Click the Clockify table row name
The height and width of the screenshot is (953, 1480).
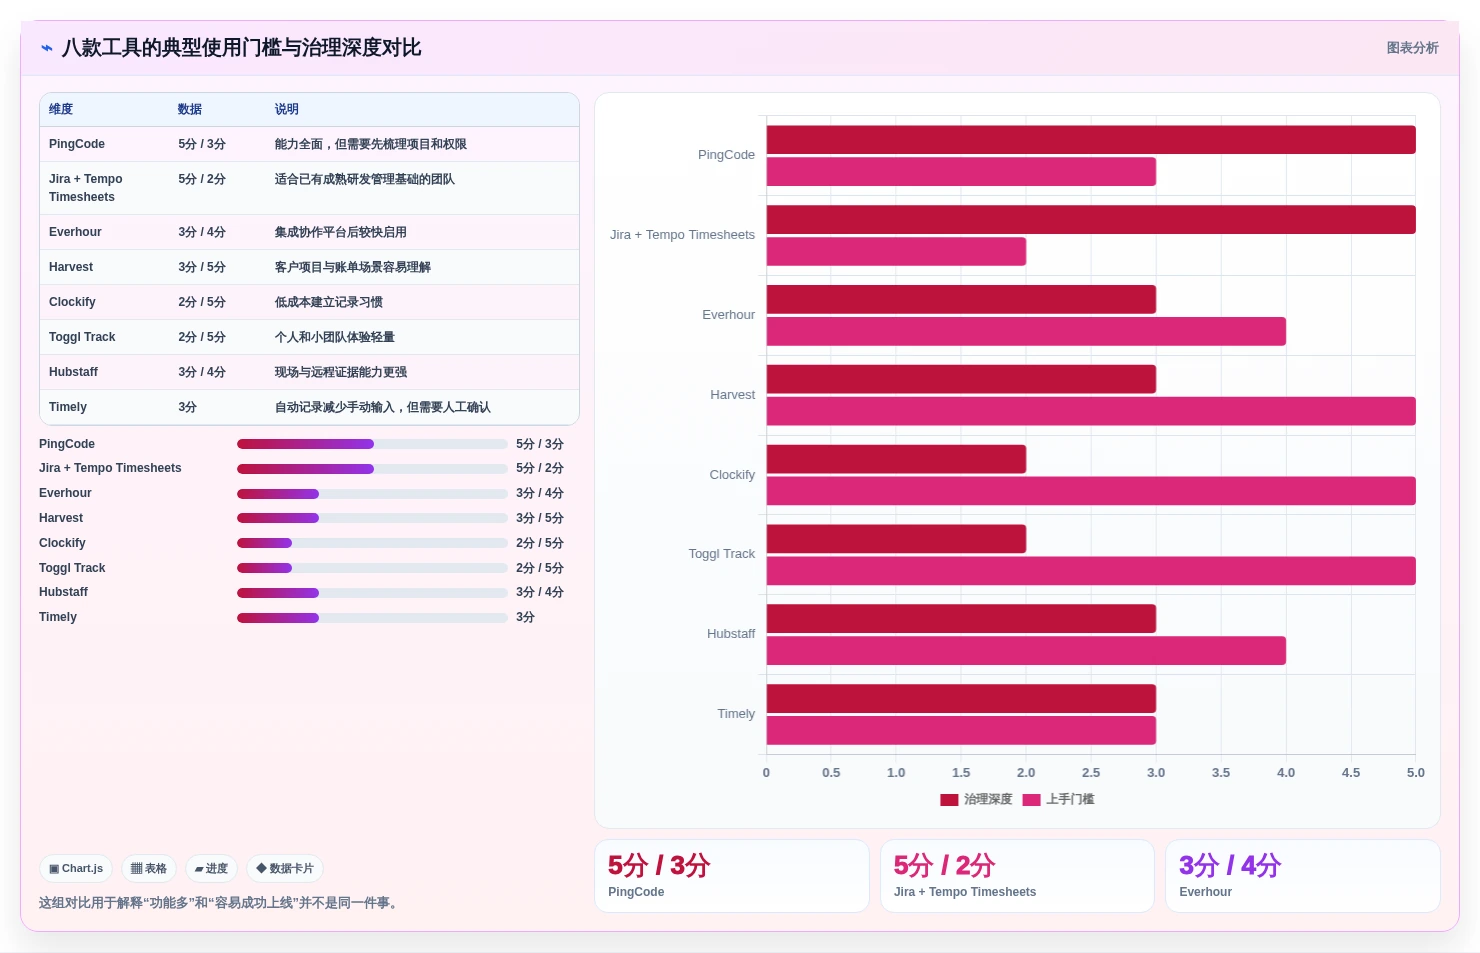(72, 302)
